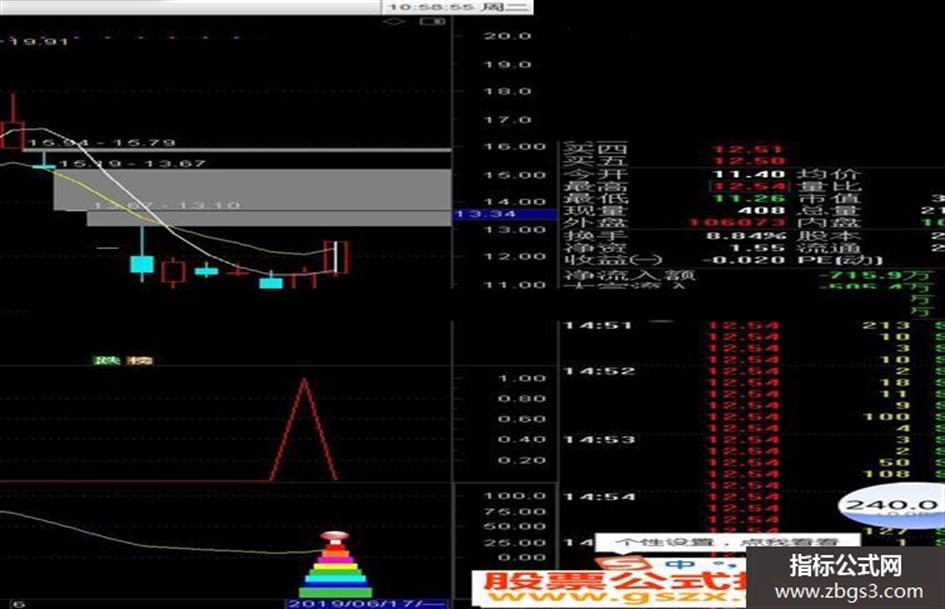Click the boxed 最高 value 12.54

749,186
